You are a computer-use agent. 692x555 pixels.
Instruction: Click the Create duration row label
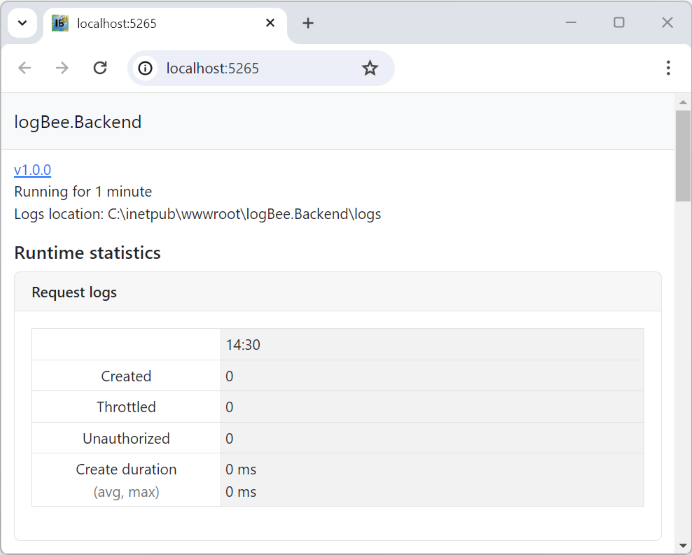[126, 469]
